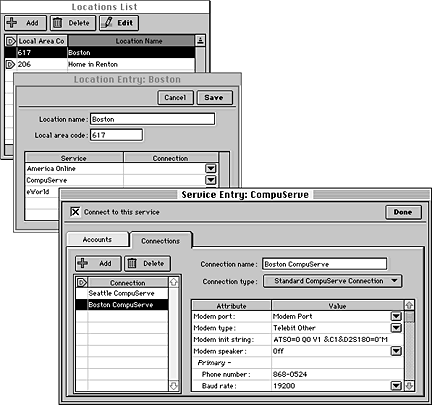Click the marker icon beside the 206 row
Screen dimensions: 432x405
point(11,64)
